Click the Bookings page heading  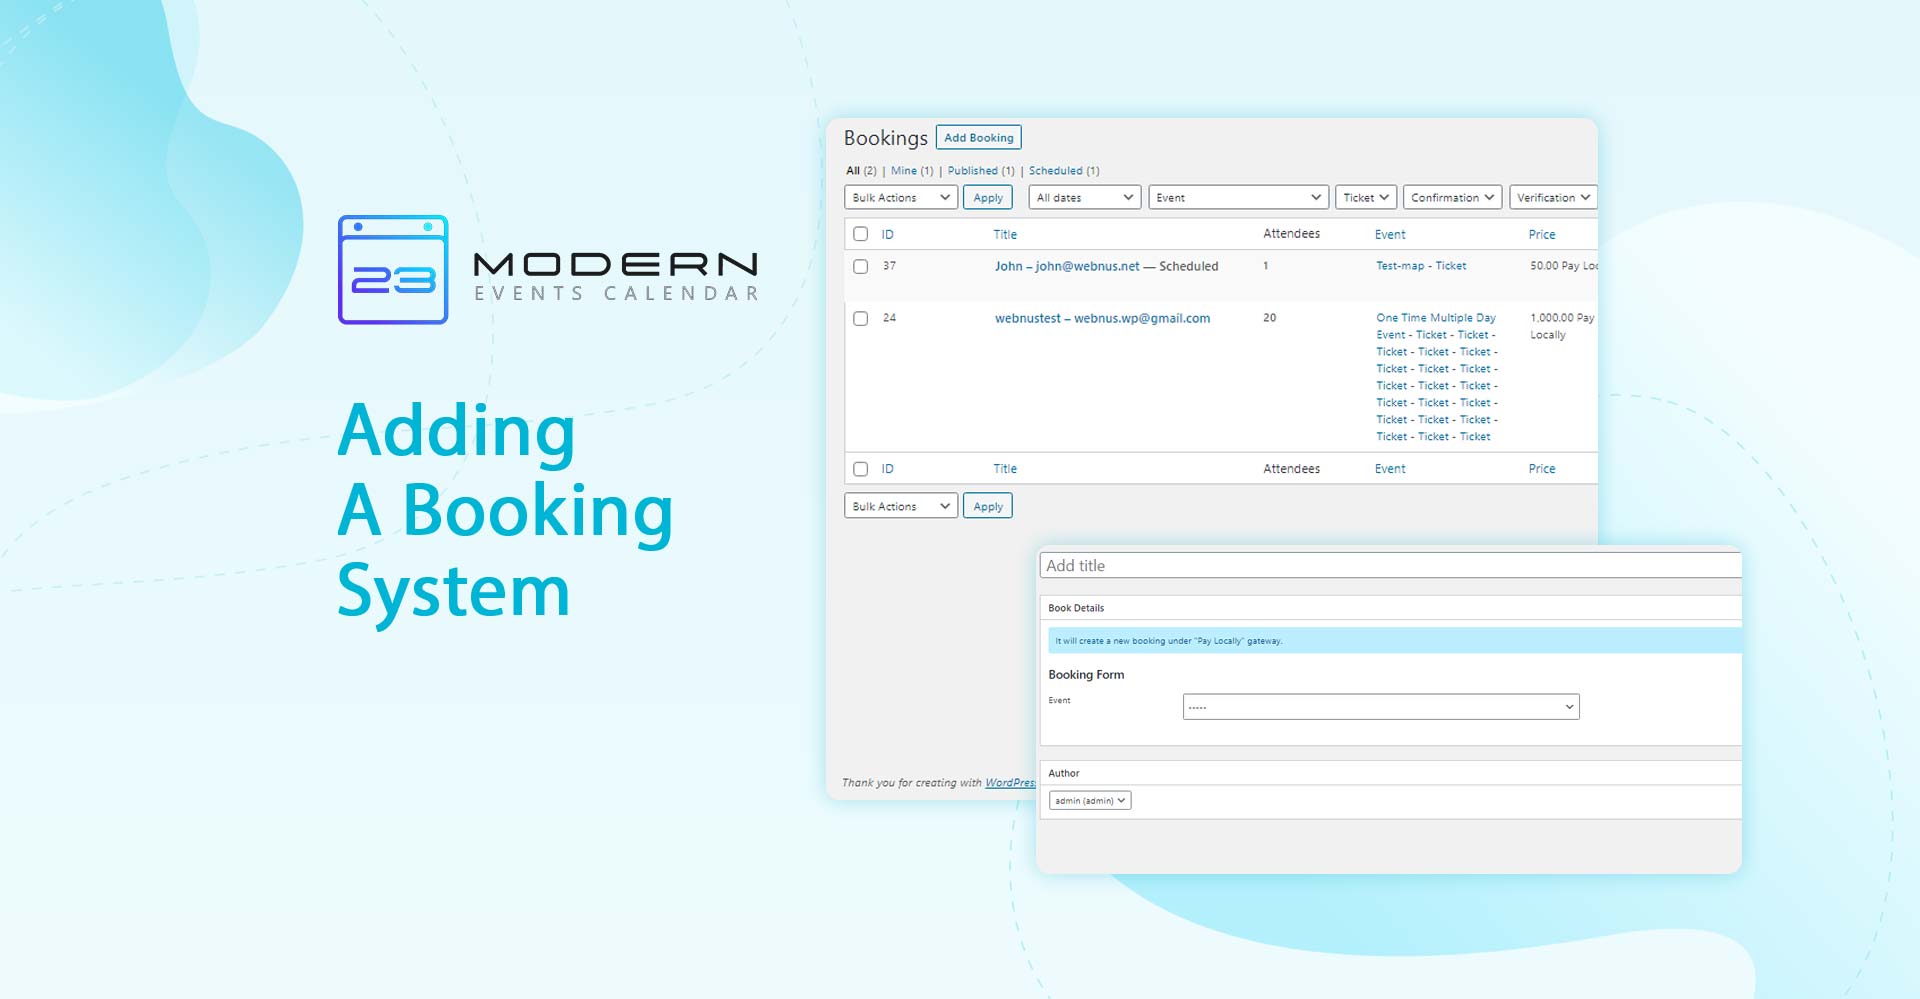(885, 138)
